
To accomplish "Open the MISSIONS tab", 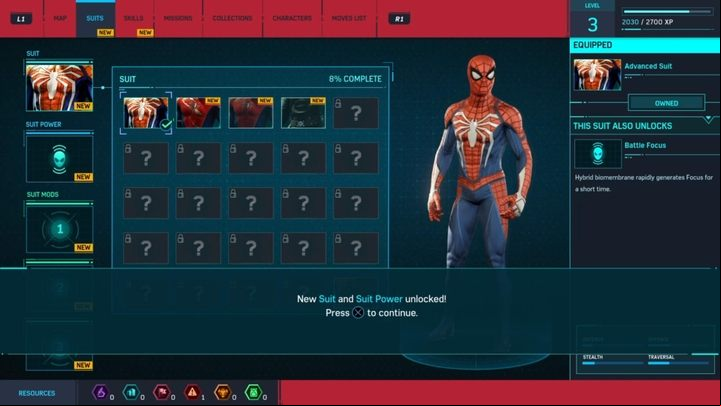I will pyautogui.click(x=178, y=18).
